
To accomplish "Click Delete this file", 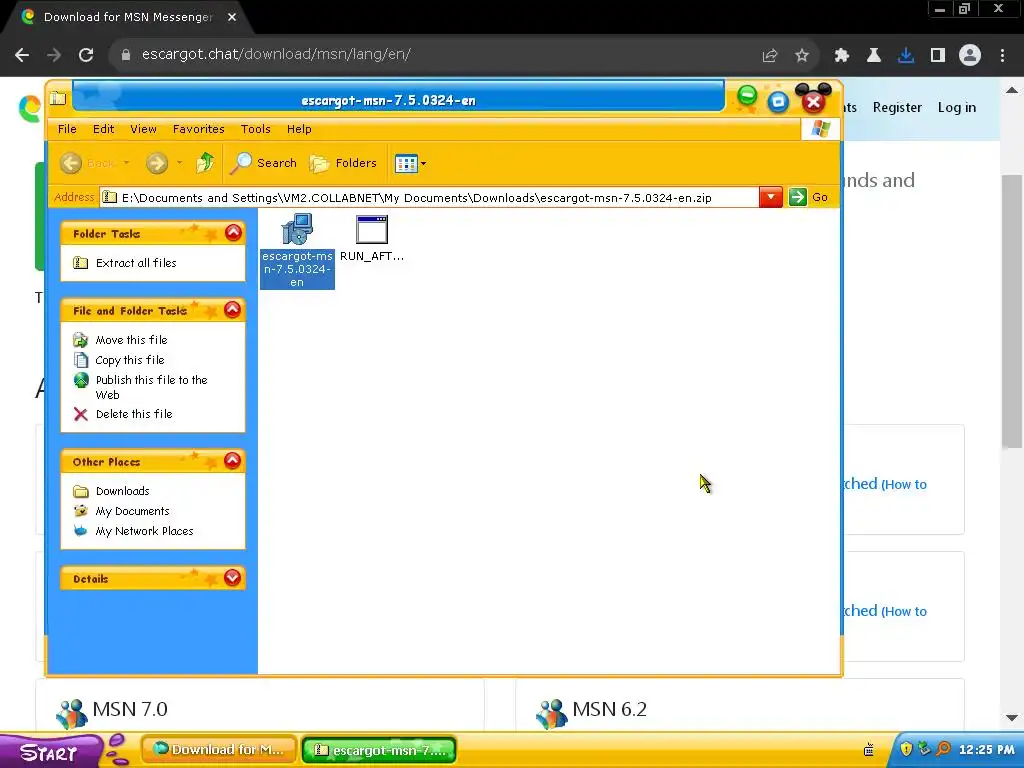I will click(134, 414).
